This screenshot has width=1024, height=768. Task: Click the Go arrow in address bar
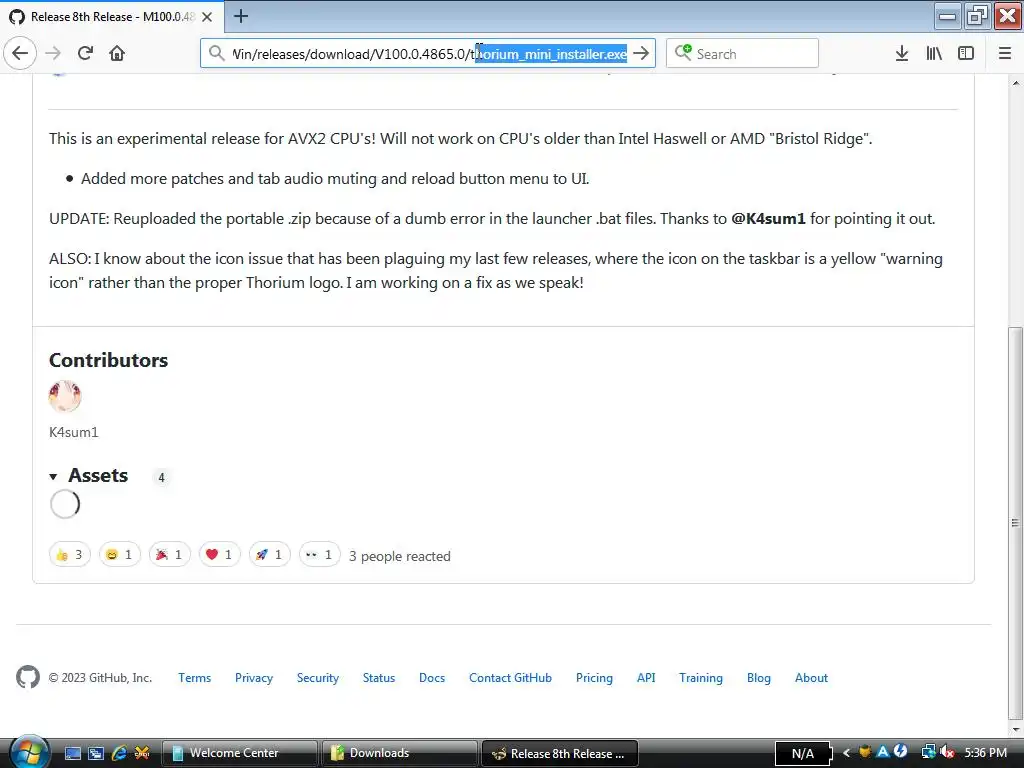coord(641,54)
